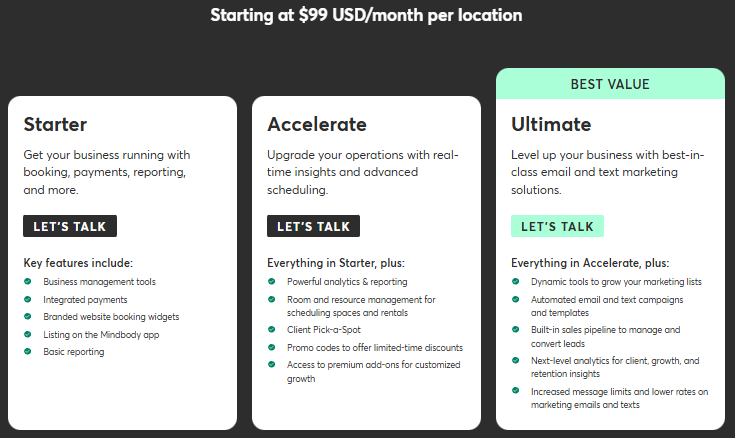Click check icon by Listing on Mindbody app
The width and height of the screenshot is (735, 438).
tap(28, 334)
